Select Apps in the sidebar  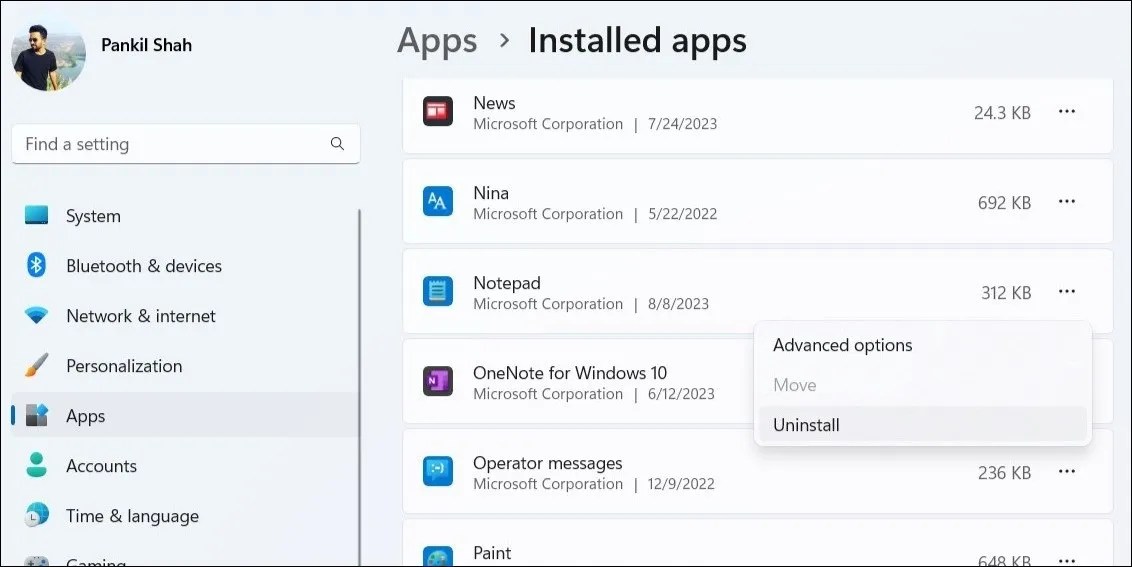[185, 415]
